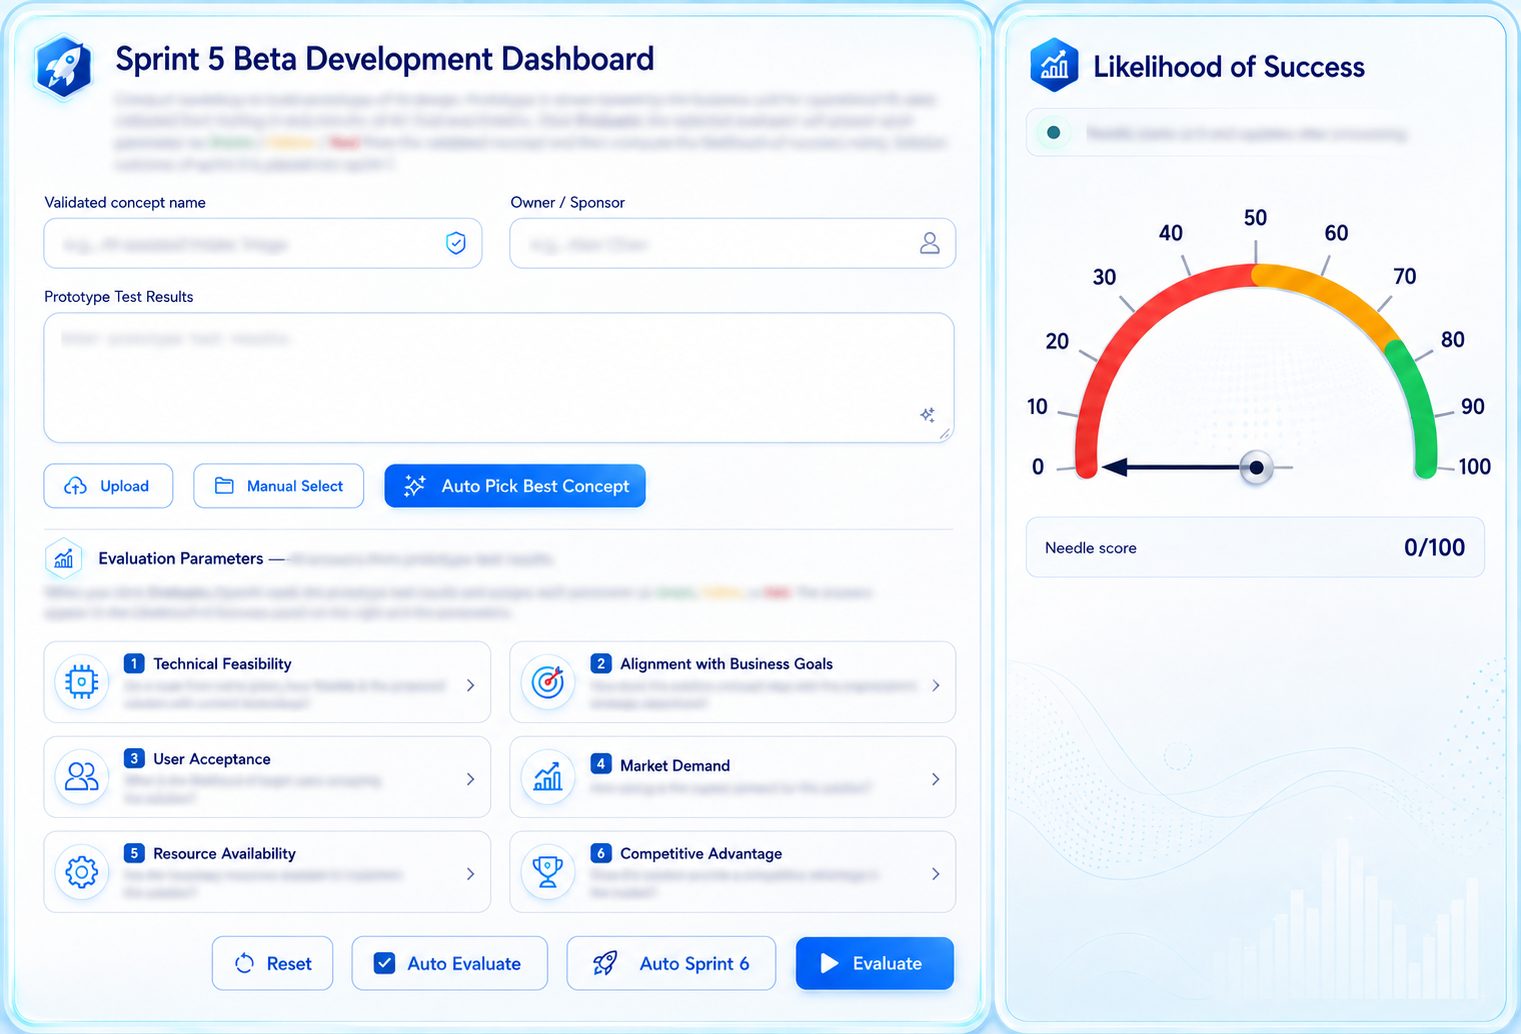The width and height of the screenshot is (1521, 1034).
Task: Click the users icon for User Acceptance
Action: tap(82, 777)
